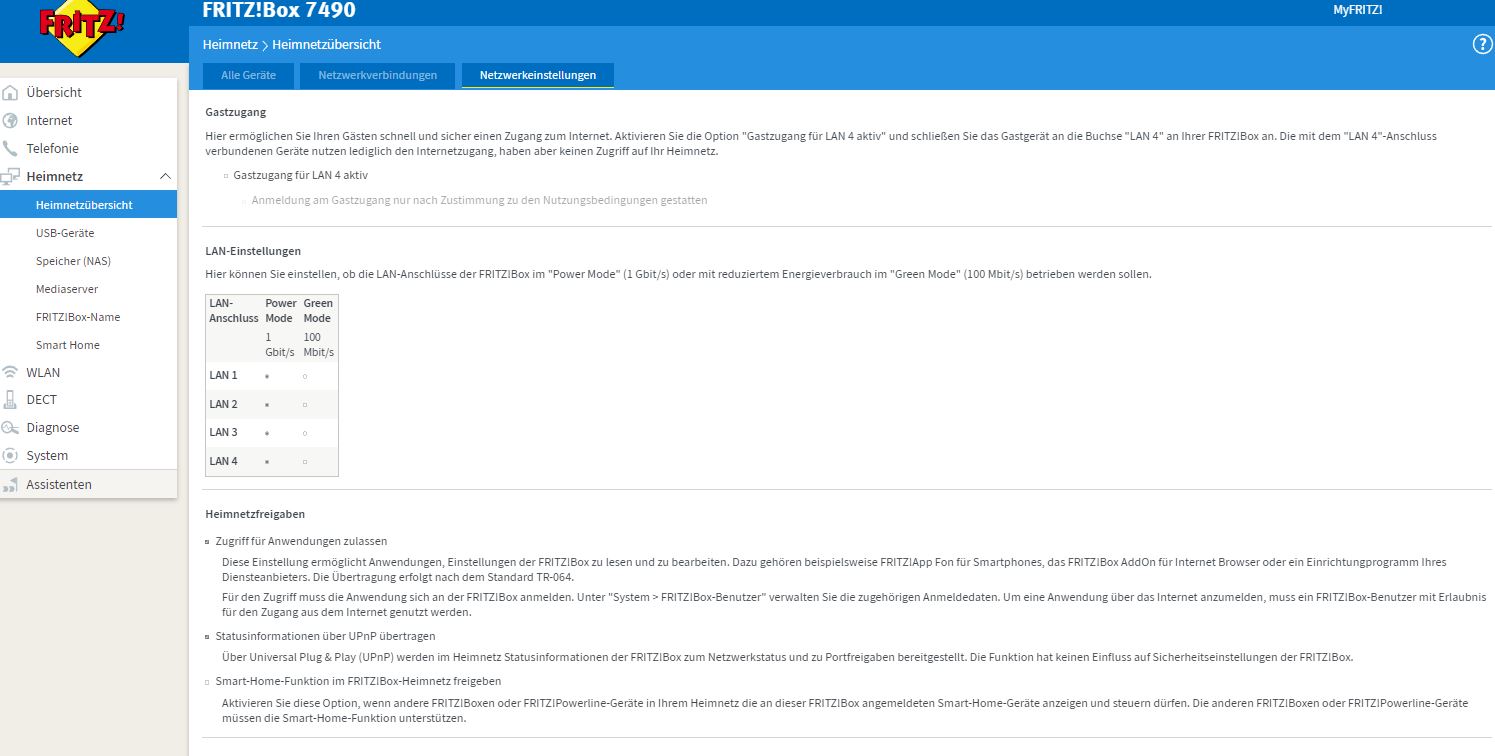Click the Heimnetzfreigaben section heading
Screen dimensions: 1495x756
point(255,514)
